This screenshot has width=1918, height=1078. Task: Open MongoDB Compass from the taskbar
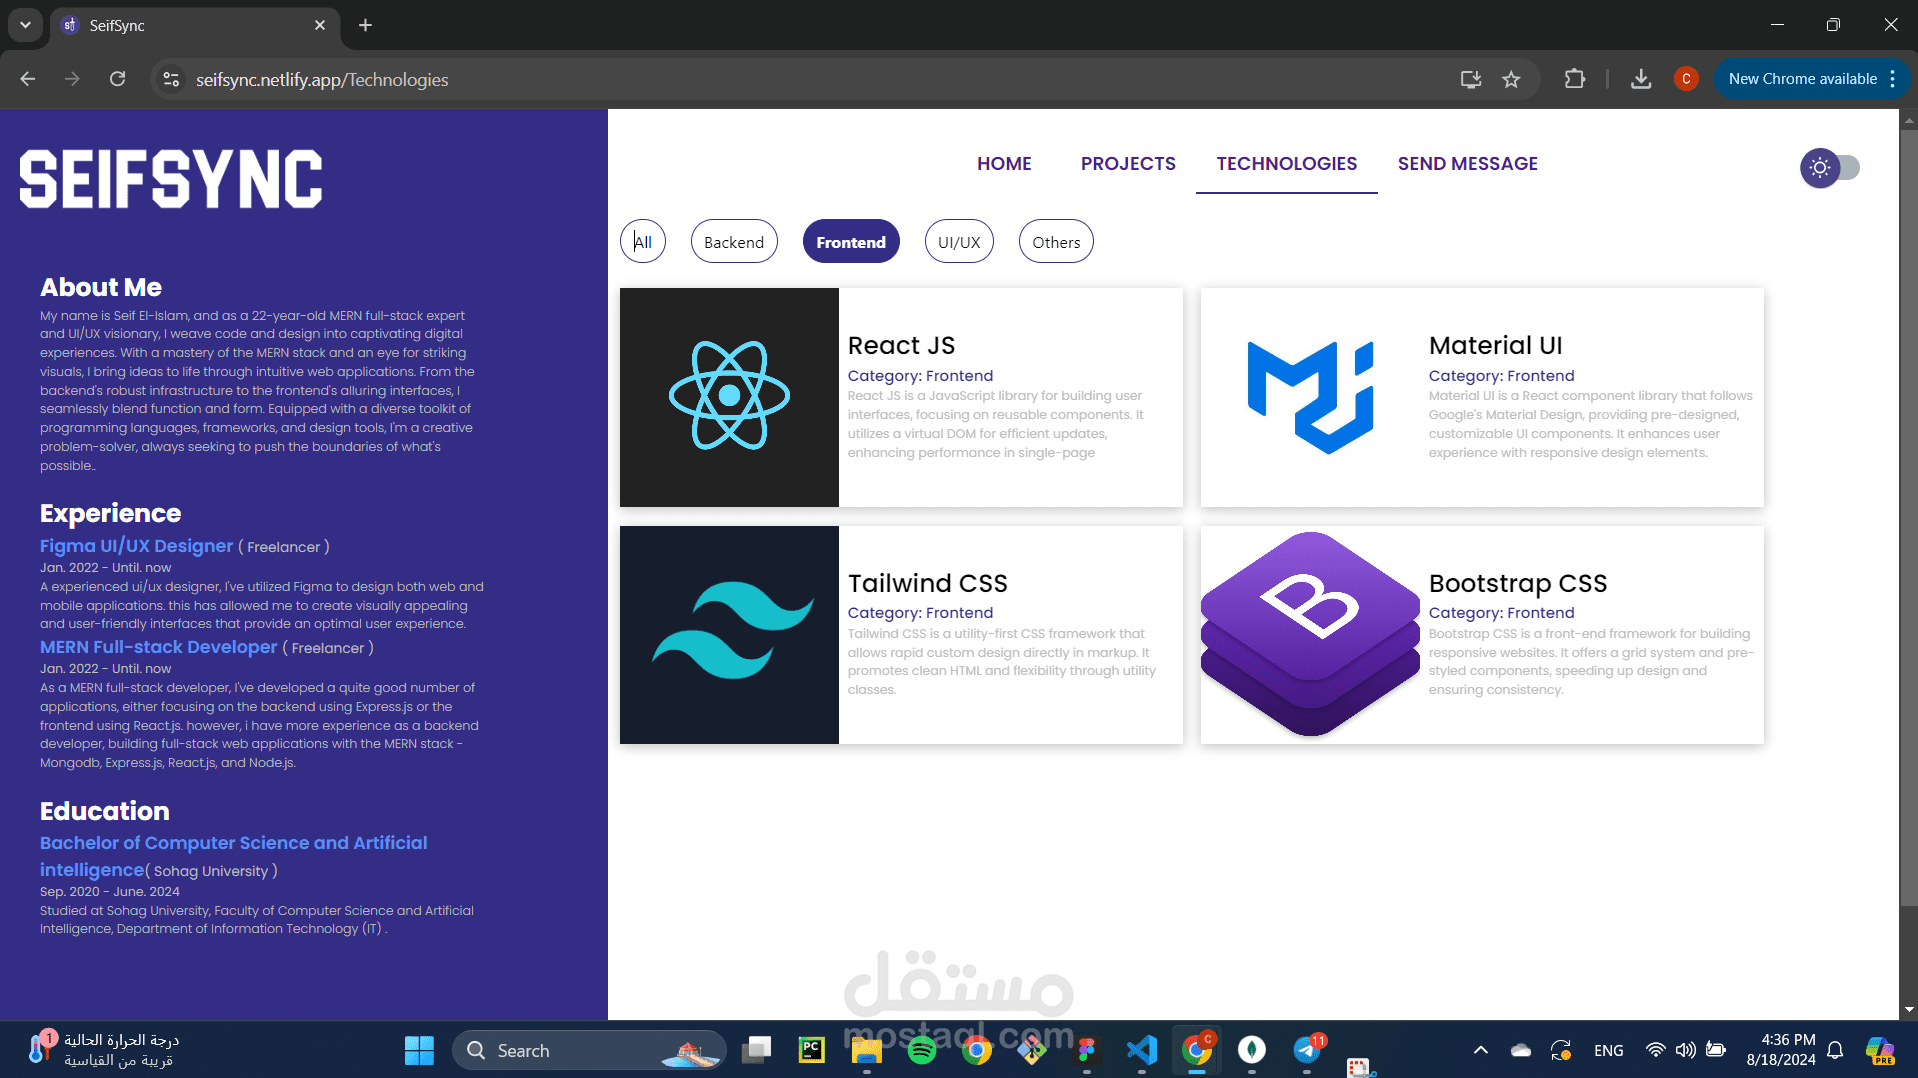click(1252, 1050)
